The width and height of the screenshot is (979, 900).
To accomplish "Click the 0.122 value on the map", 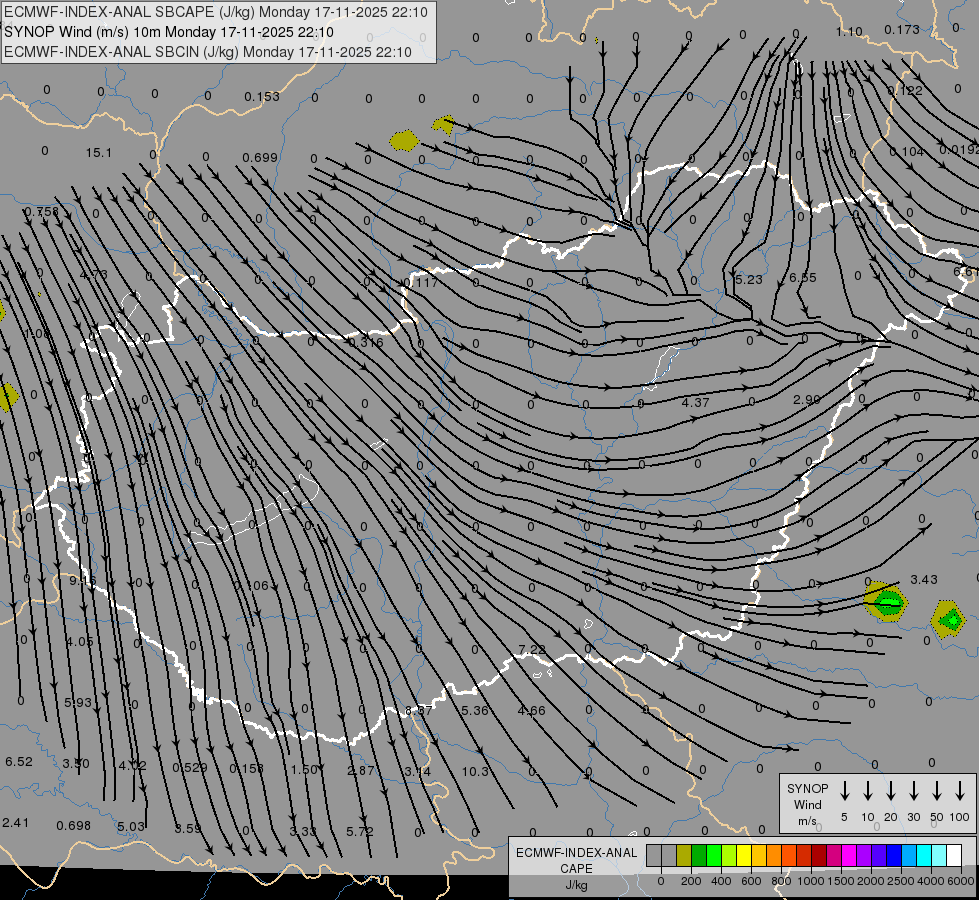I will click(x=905, y=90).
